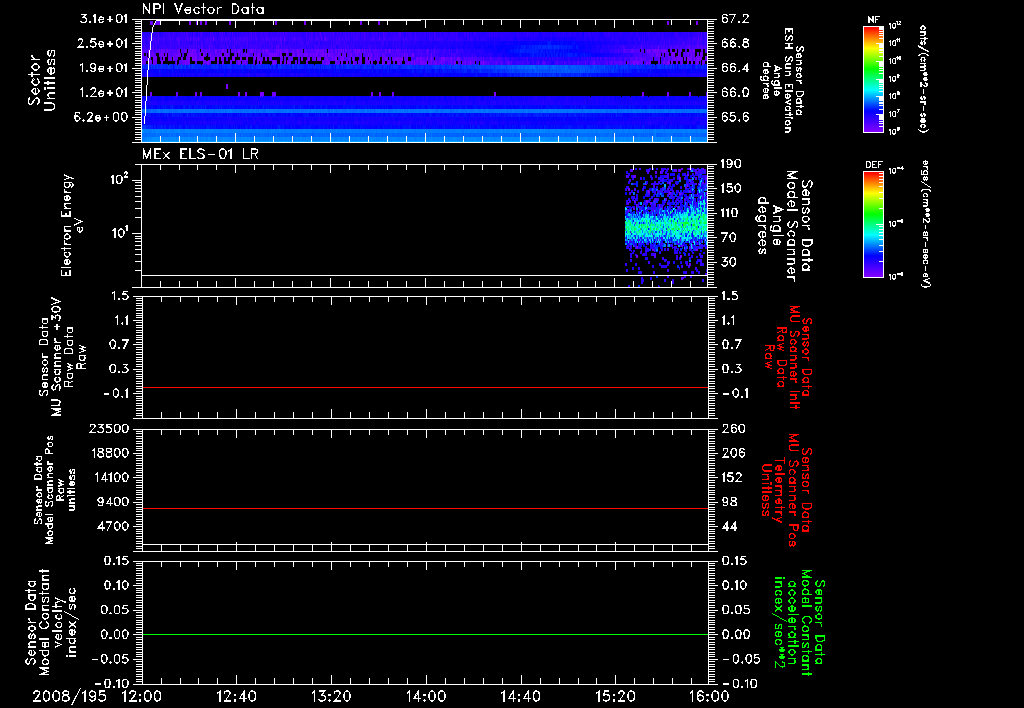Click the 1.9e+01 sector tick value
Screen dimensions: 1024x708
[x=103, y=68]
